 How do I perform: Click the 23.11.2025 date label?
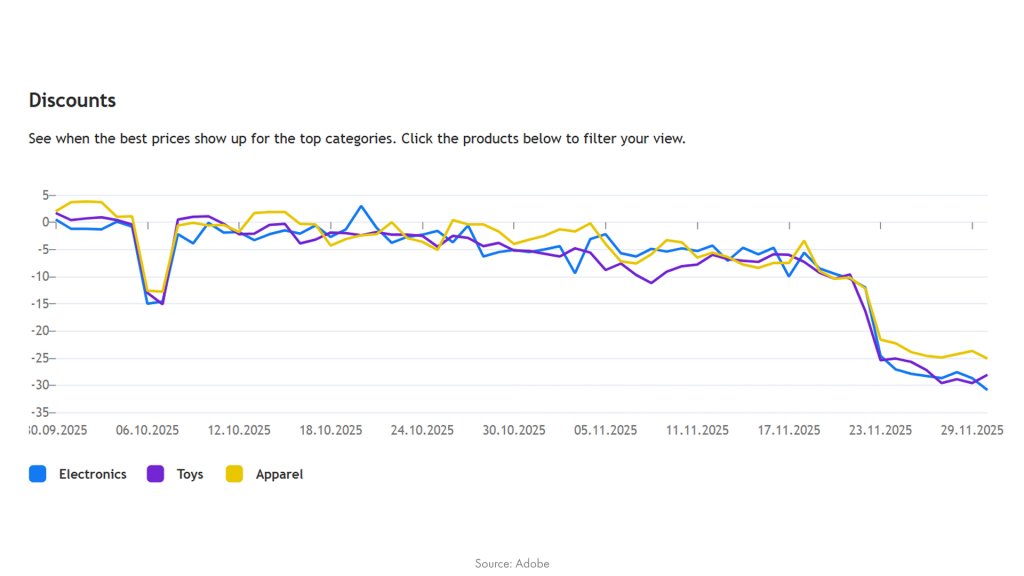coord(880,430)
